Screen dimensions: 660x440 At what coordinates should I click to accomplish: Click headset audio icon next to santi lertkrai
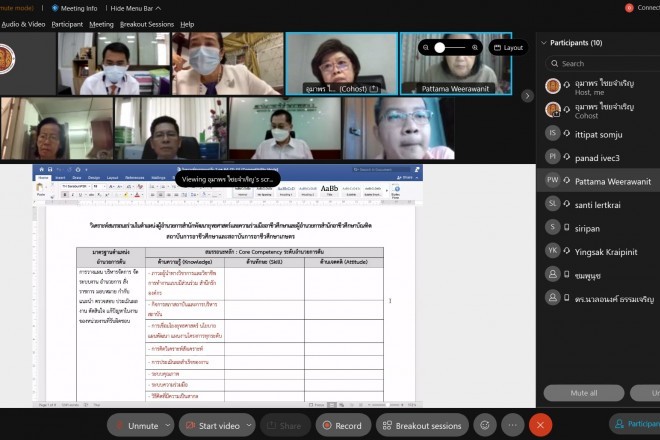tap(567, 204)
